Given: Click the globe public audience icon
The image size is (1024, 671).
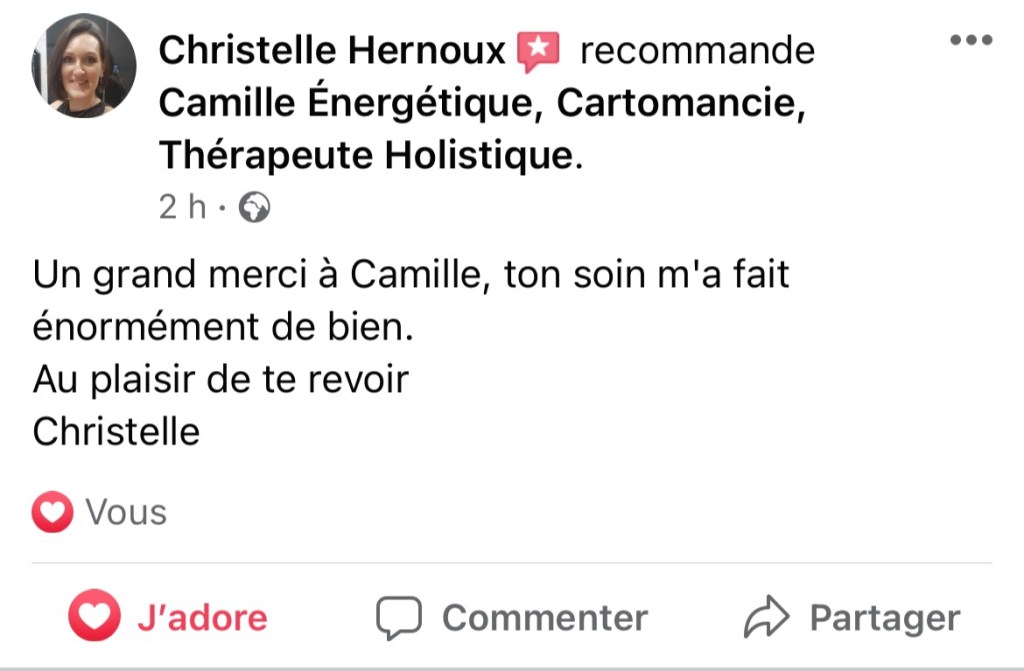Looking at the screenshot, I should click(256, 208).
